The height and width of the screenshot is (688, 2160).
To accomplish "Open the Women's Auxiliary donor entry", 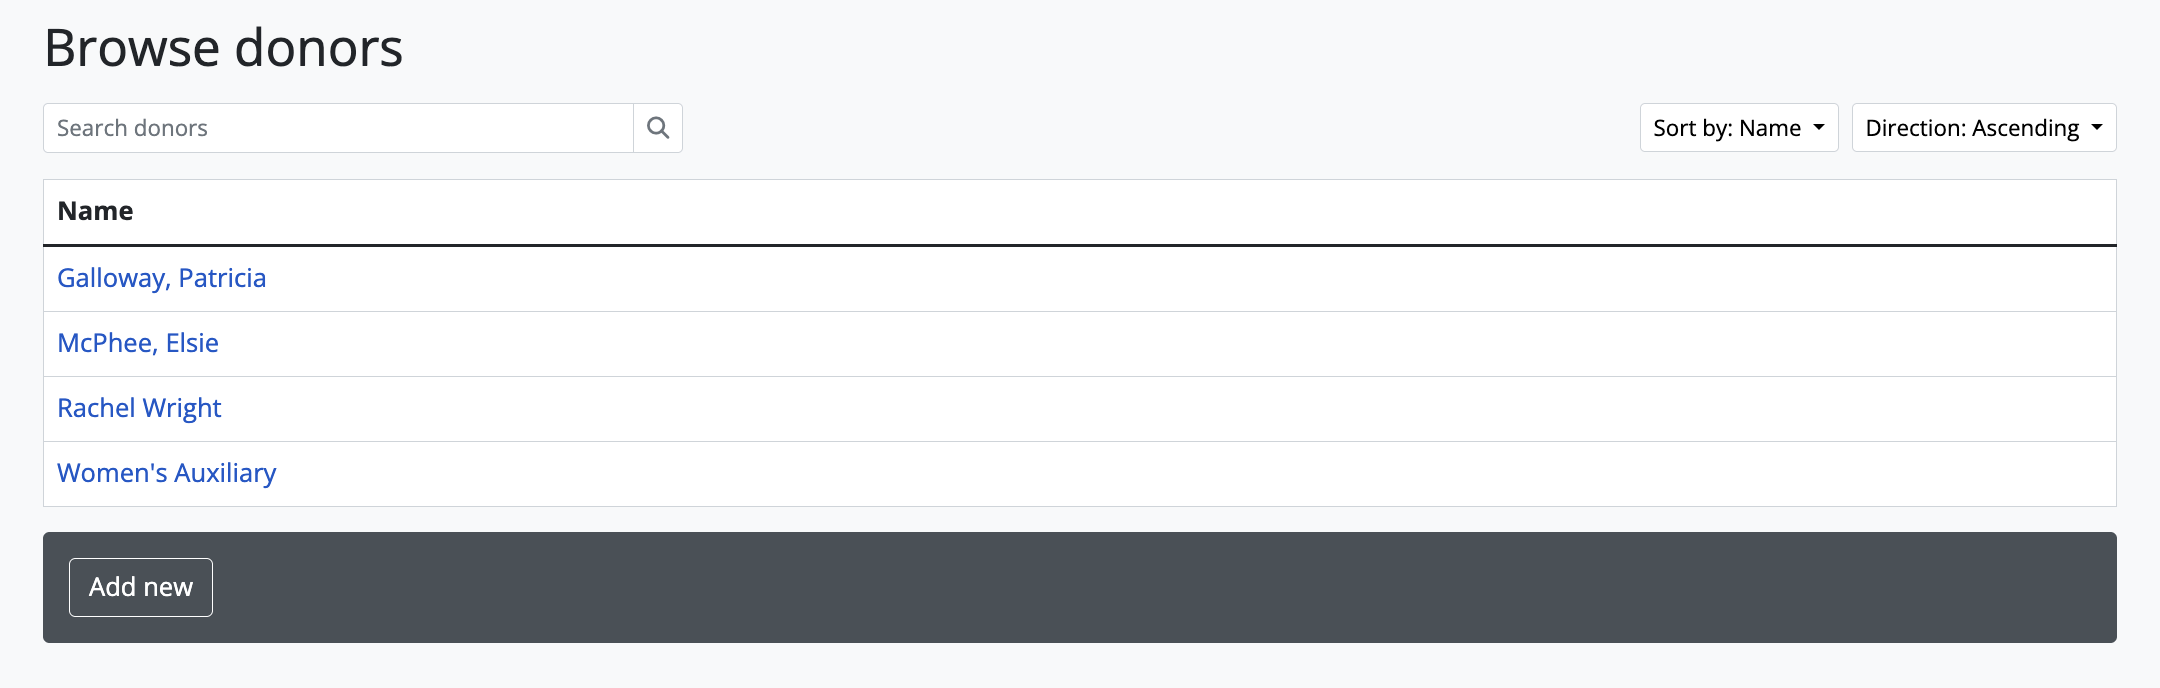I will pos(167,473).
